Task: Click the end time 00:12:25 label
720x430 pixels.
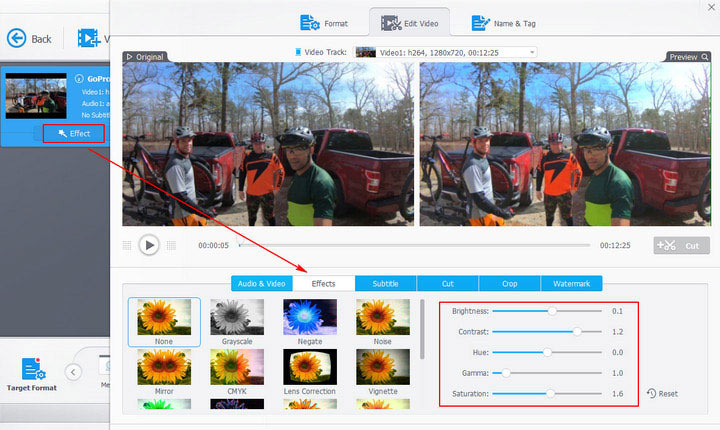Action: point(615,245)
